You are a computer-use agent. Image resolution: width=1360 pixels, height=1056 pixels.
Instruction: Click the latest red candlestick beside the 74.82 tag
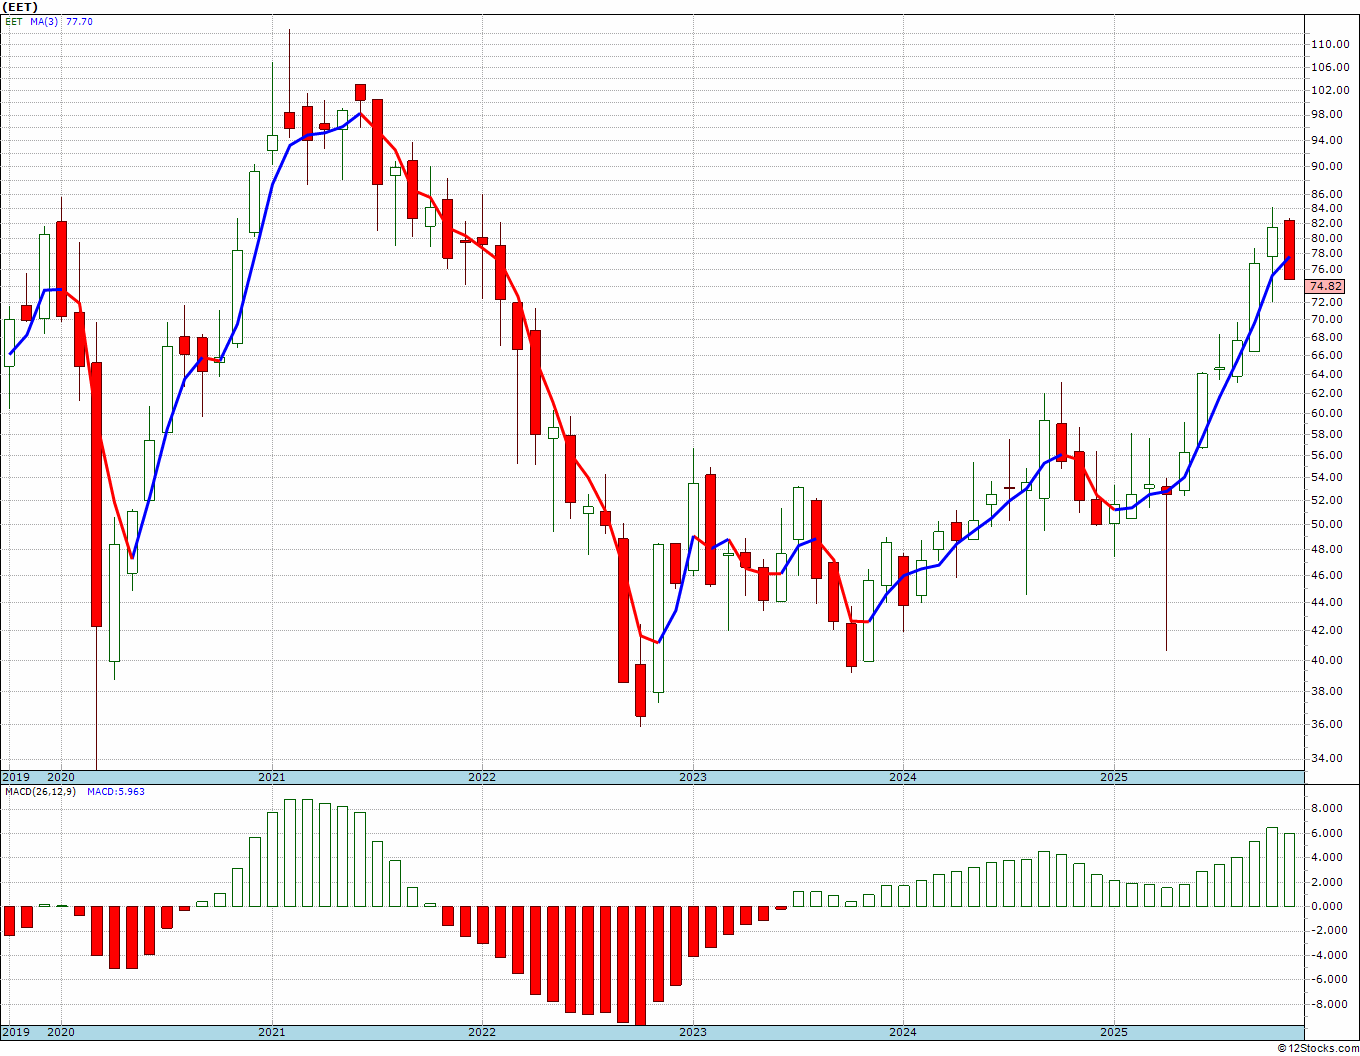tap(1290, 250)
